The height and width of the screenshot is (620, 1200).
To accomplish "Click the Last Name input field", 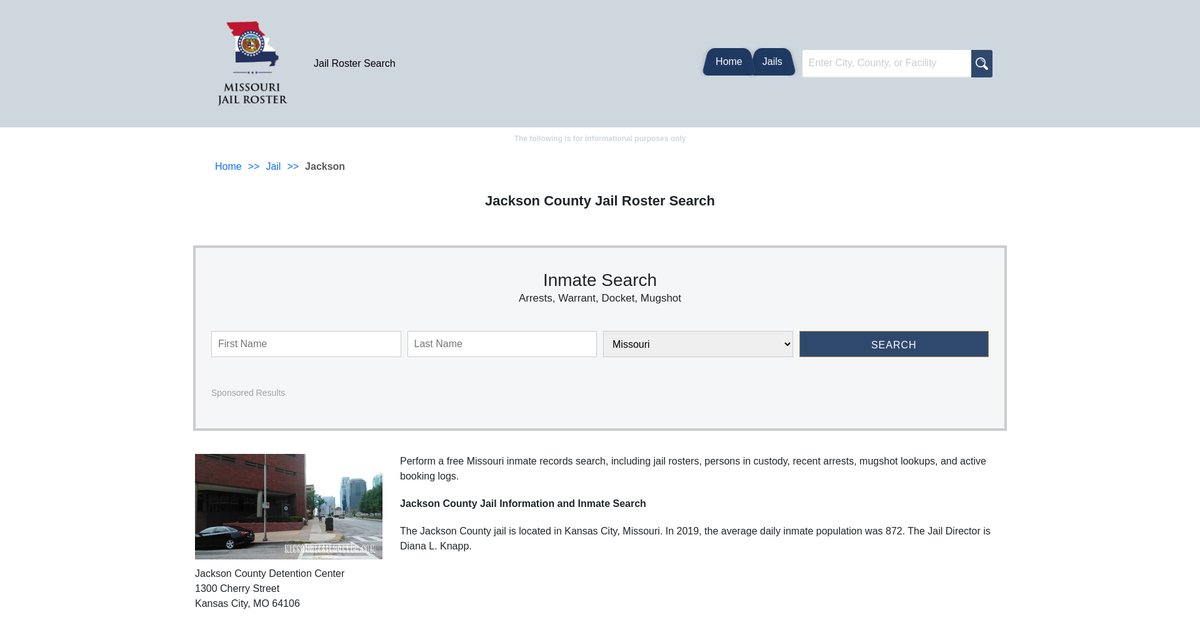I will tap(502, 344).
